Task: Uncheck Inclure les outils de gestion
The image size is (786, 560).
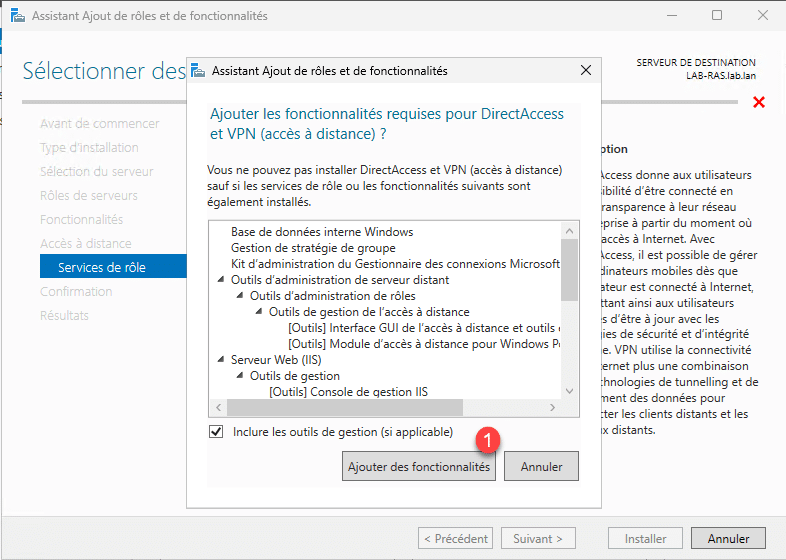Action: pos(216,432)
